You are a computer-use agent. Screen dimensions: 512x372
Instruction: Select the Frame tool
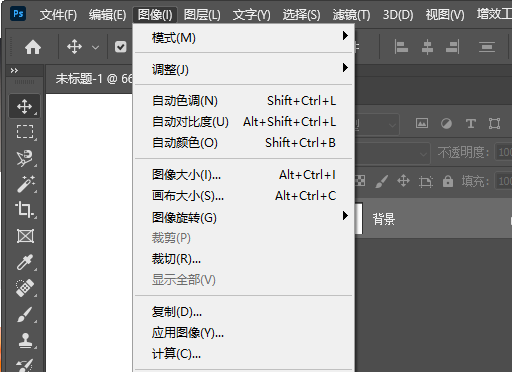click(25, 236)
